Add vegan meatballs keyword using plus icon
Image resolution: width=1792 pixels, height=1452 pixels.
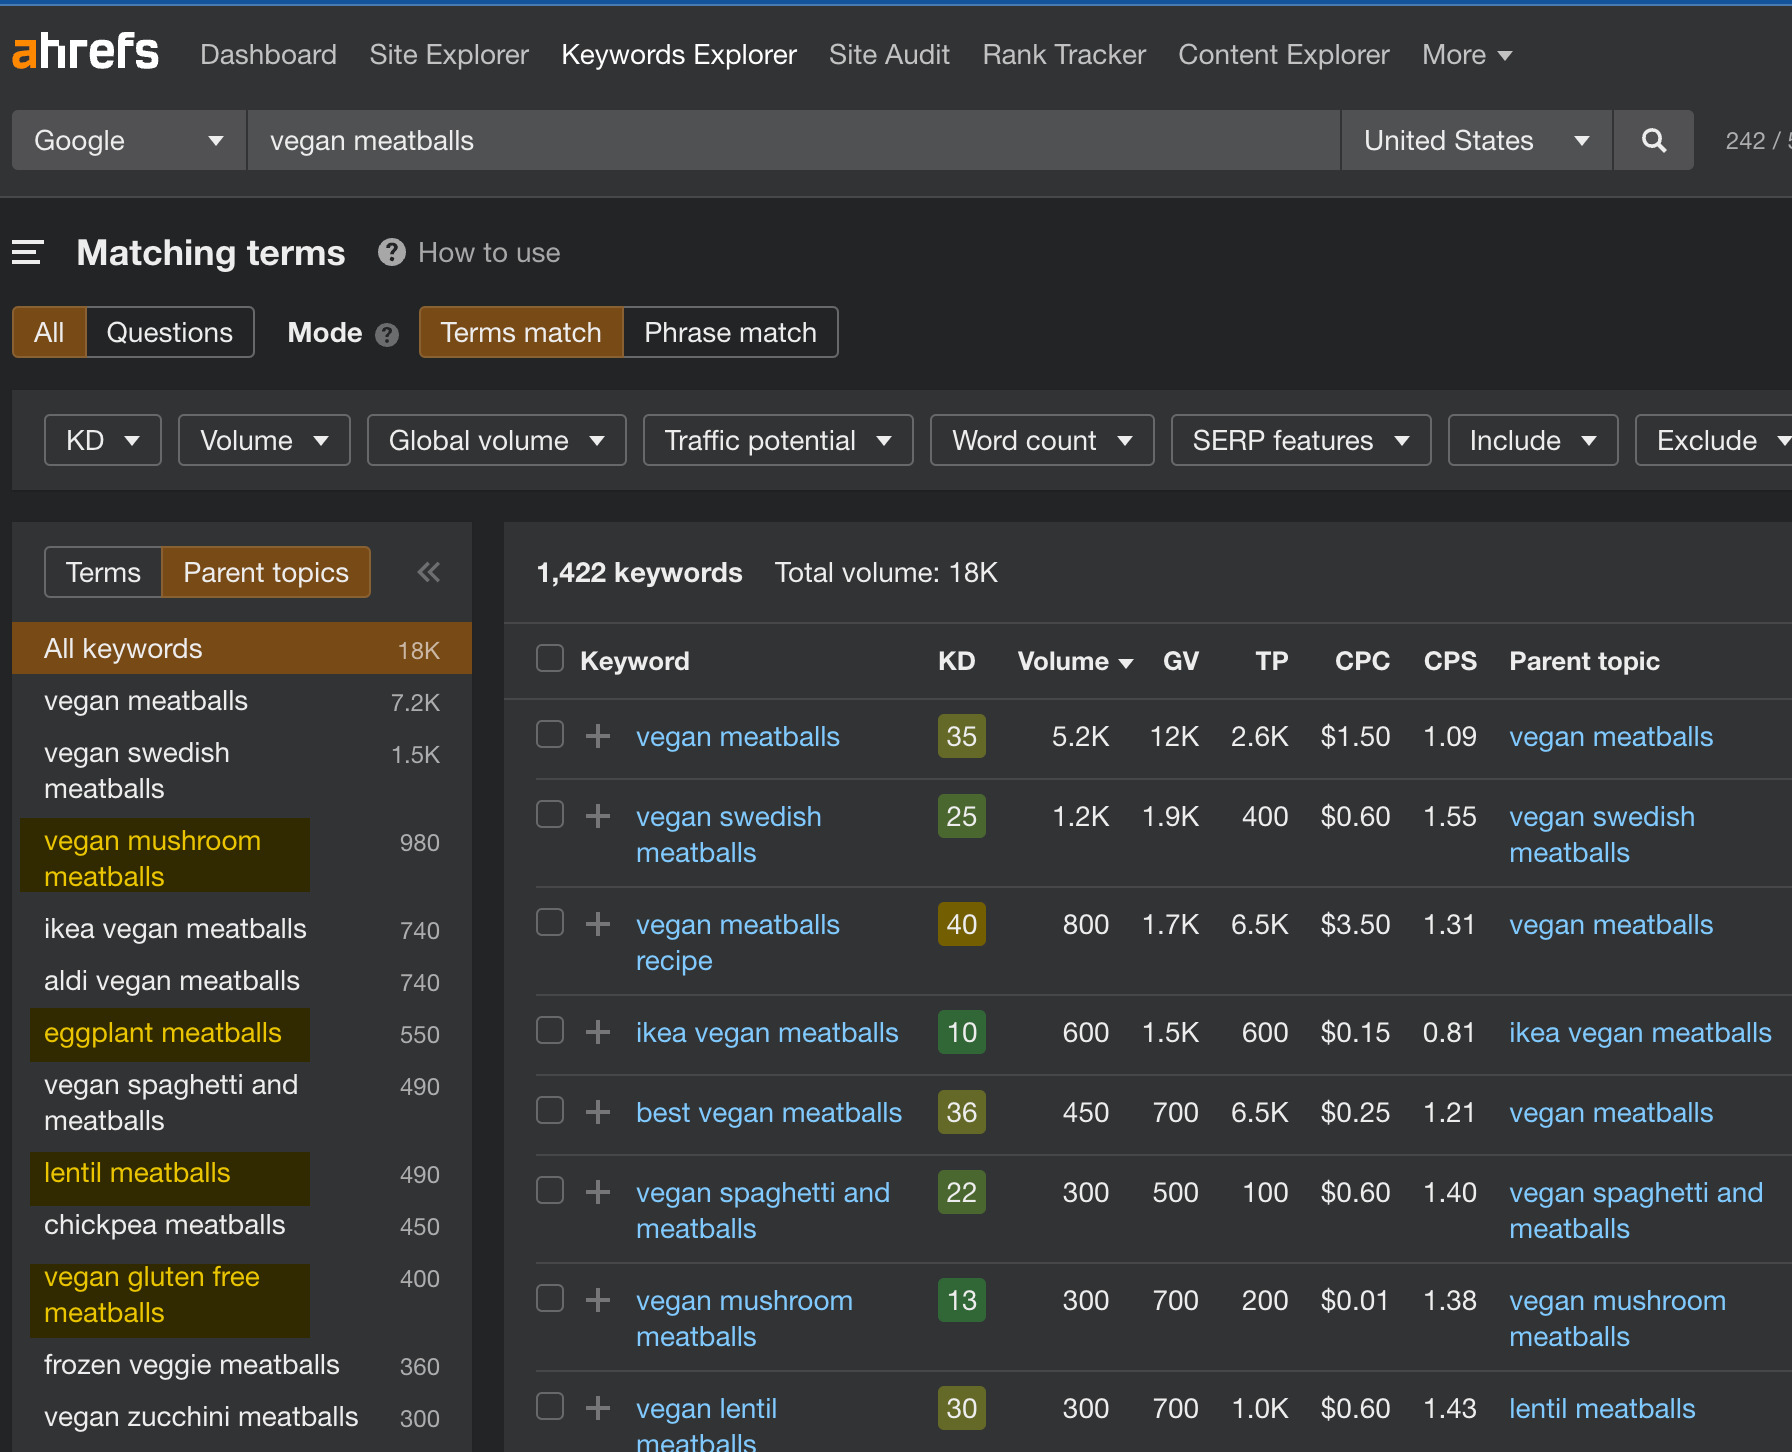point(597,735)
